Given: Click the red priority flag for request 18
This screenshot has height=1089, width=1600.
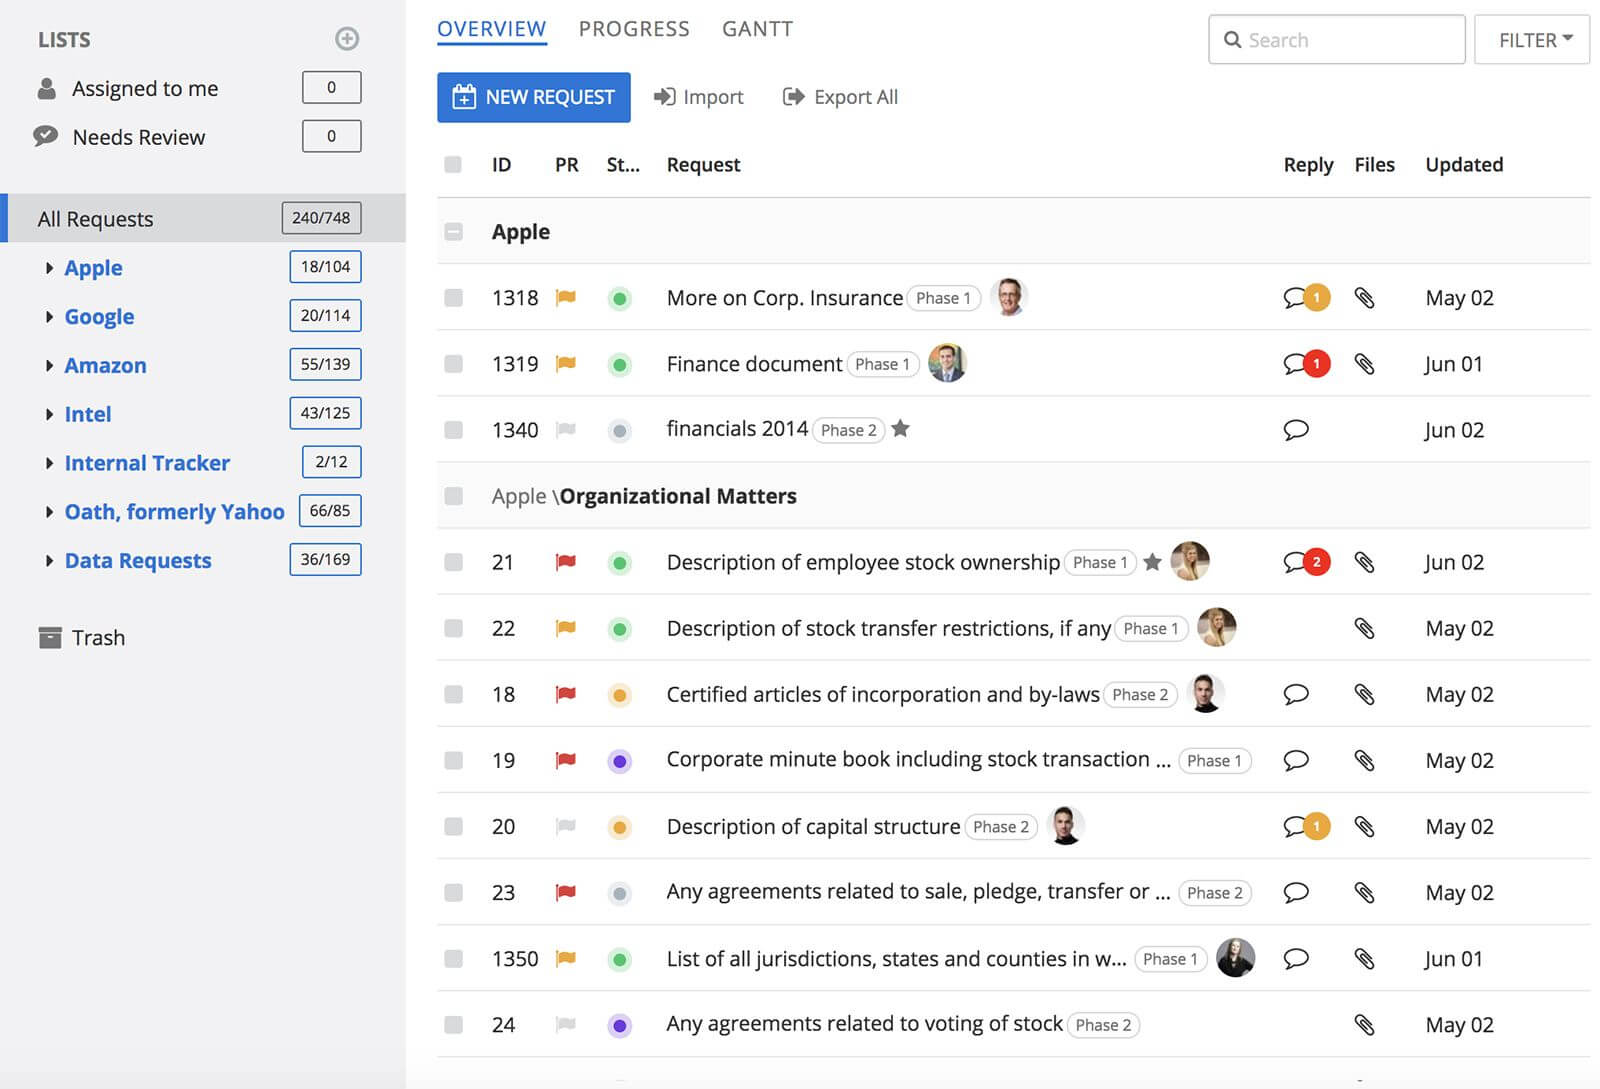Looking at the screenshot, I should 566,694.
